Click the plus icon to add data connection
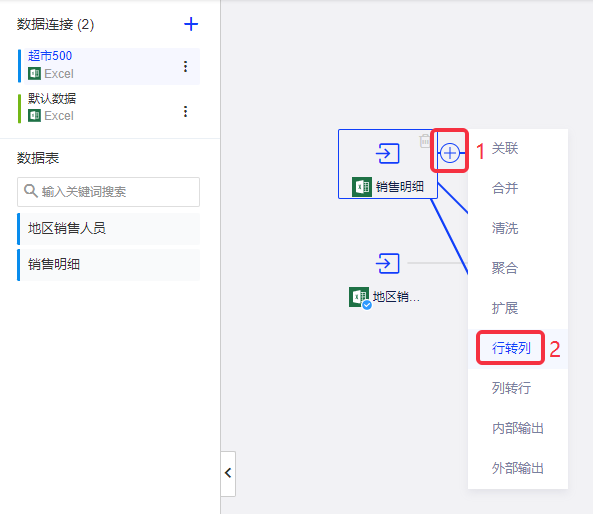The image size is (593, 514). pyautogui.click(x=191, y=24)
